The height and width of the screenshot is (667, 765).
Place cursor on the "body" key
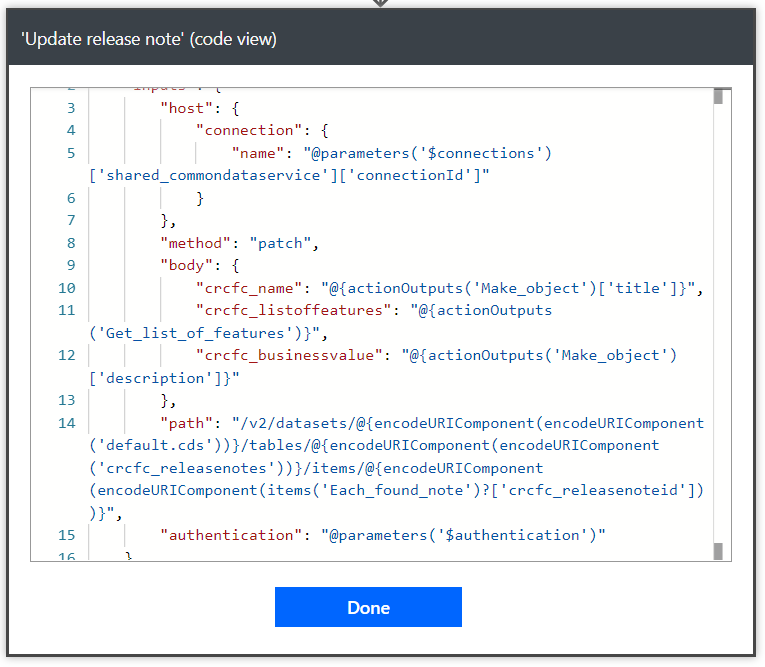tap(187, 265)
